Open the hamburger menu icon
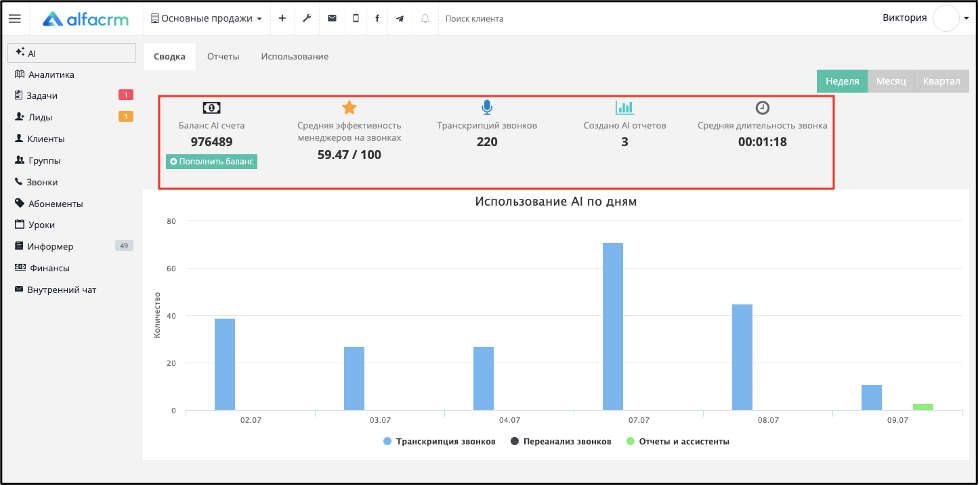Screen dimensions: 979x485 [x=15, y=19]
